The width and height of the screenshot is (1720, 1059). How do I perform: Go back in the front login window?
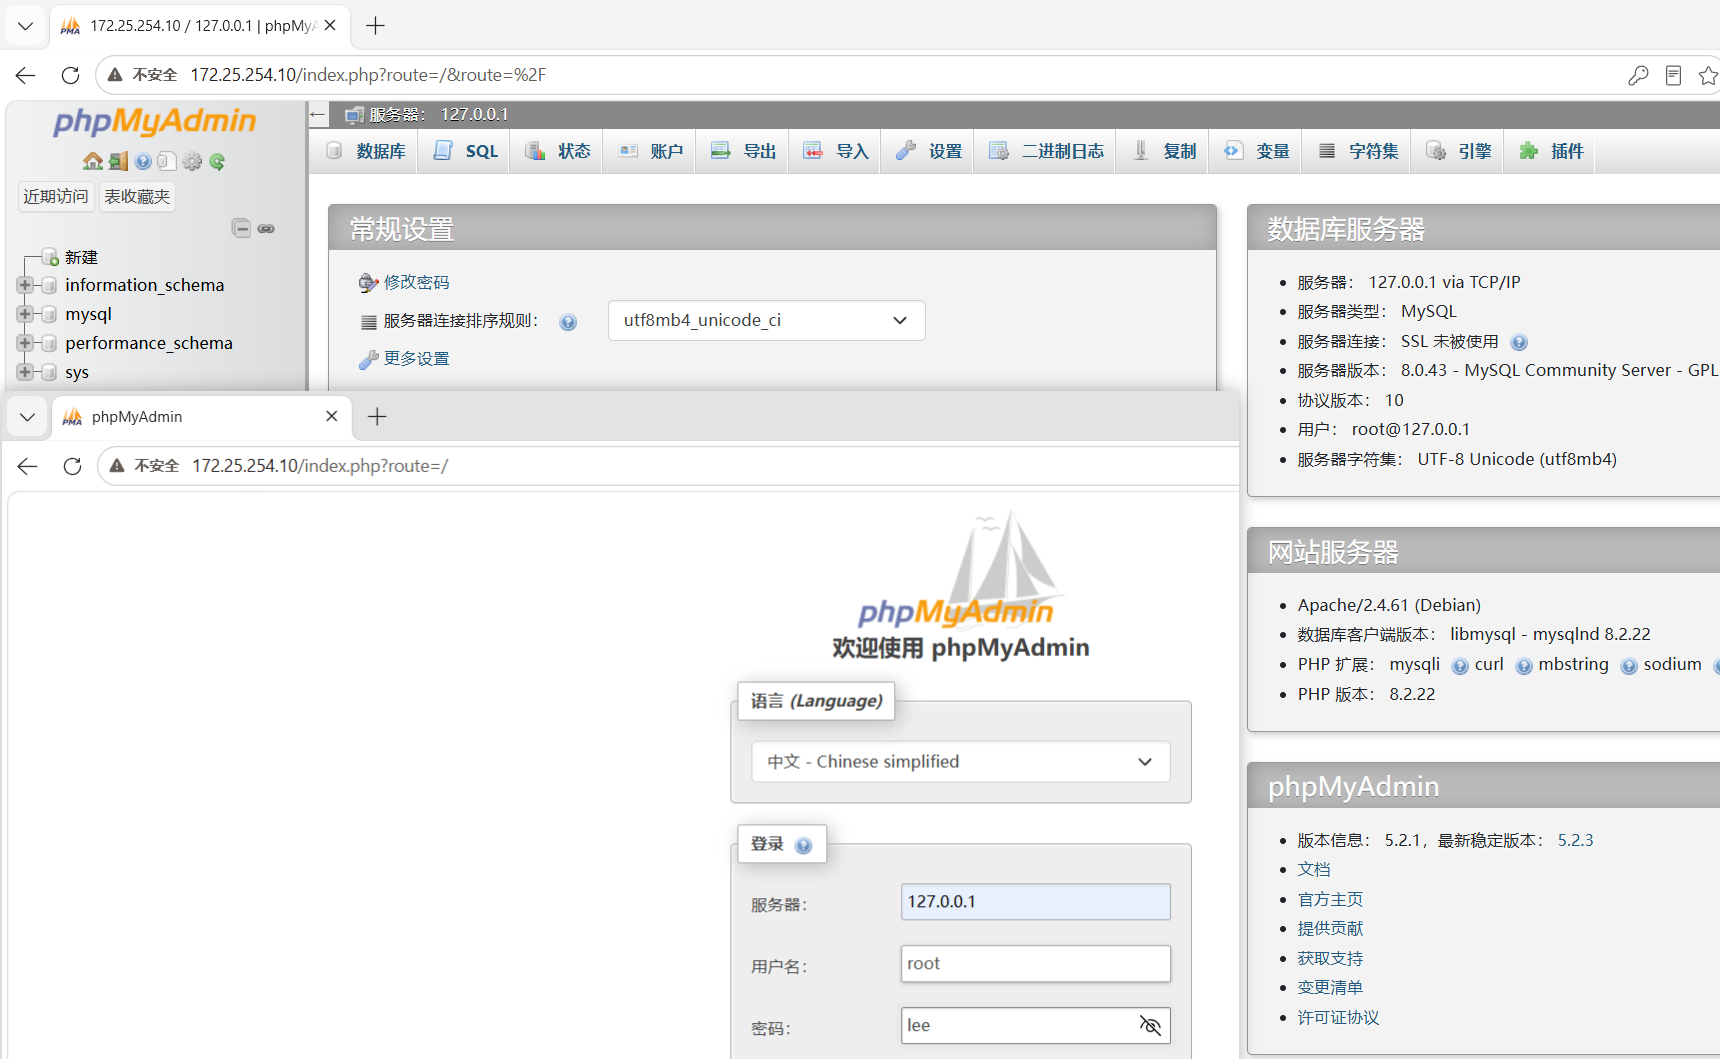click(27, 466)
